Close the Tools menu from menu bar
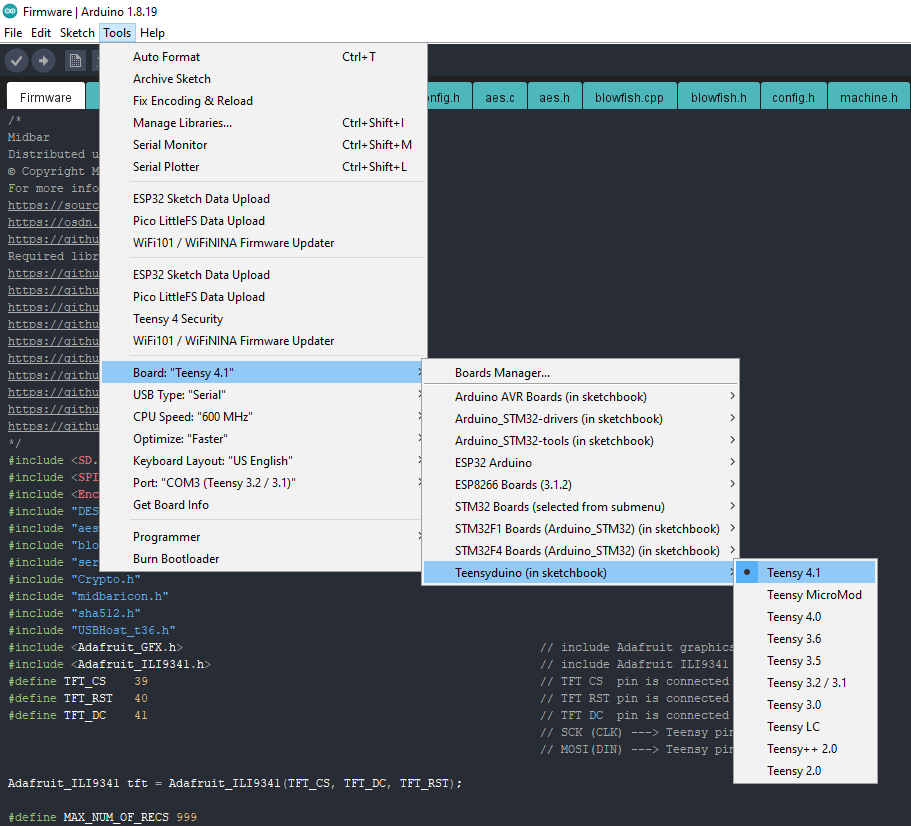Viewport: 911px width, 826px height. click(117, 33)
